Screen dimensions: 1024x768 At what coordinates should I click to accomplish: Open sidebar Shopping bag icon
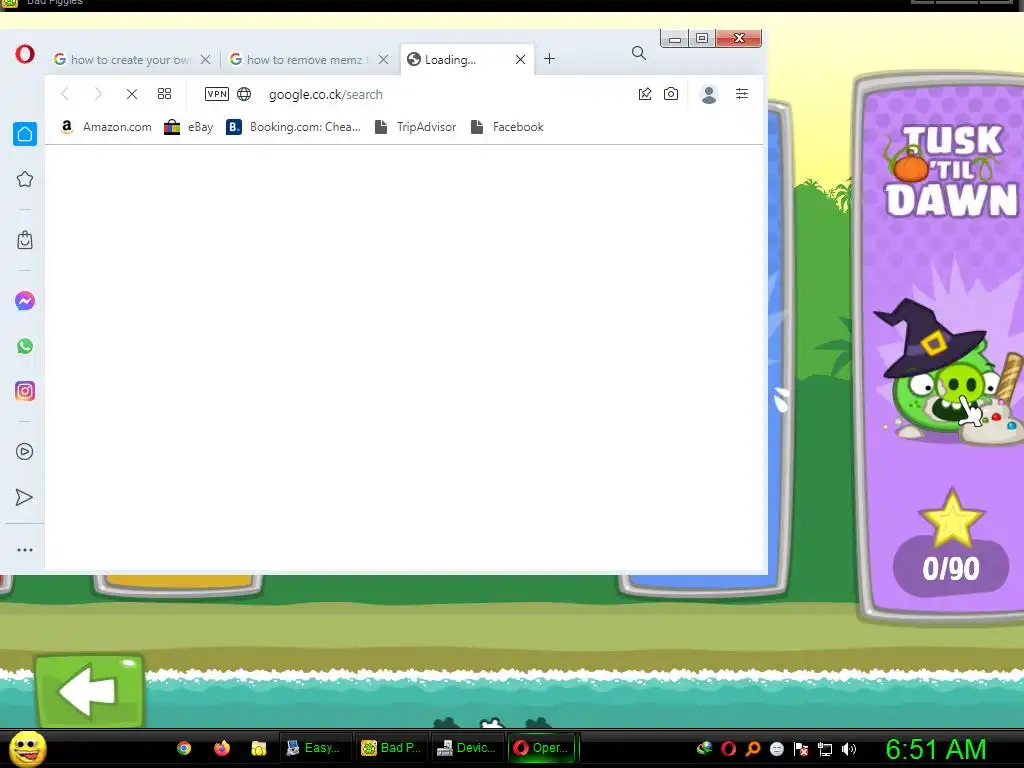[25, 240]
